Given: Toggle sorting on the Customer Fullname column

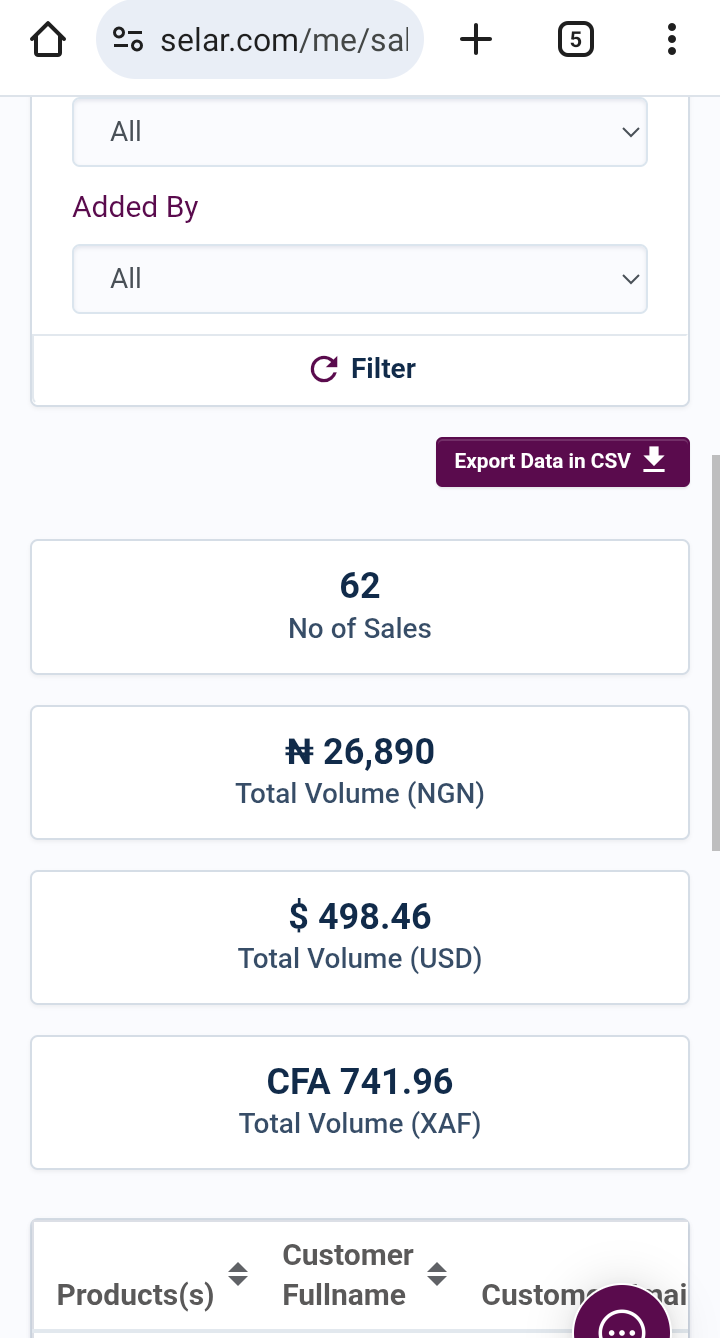Looking at the screenshot, I should tap(437, 1274).
